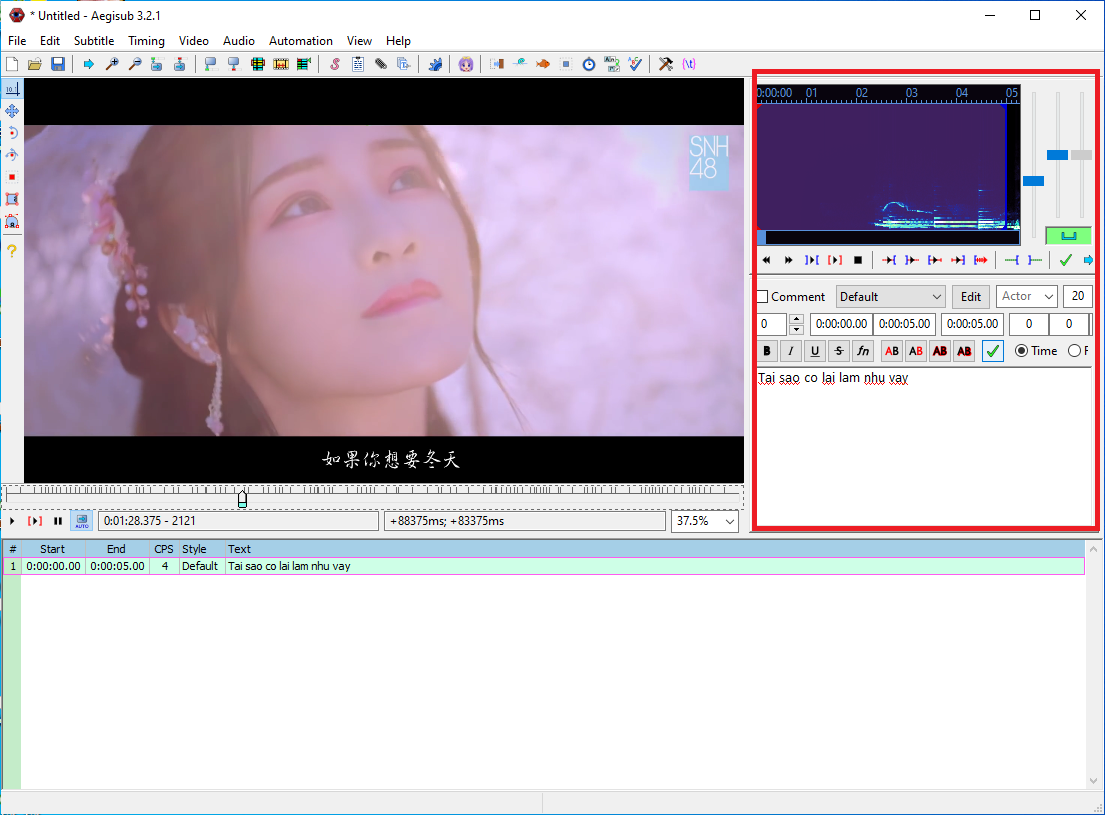Toggle the Comment checkbox
This screenshot has width=1105, height=815.
click(x=762, y=297)
